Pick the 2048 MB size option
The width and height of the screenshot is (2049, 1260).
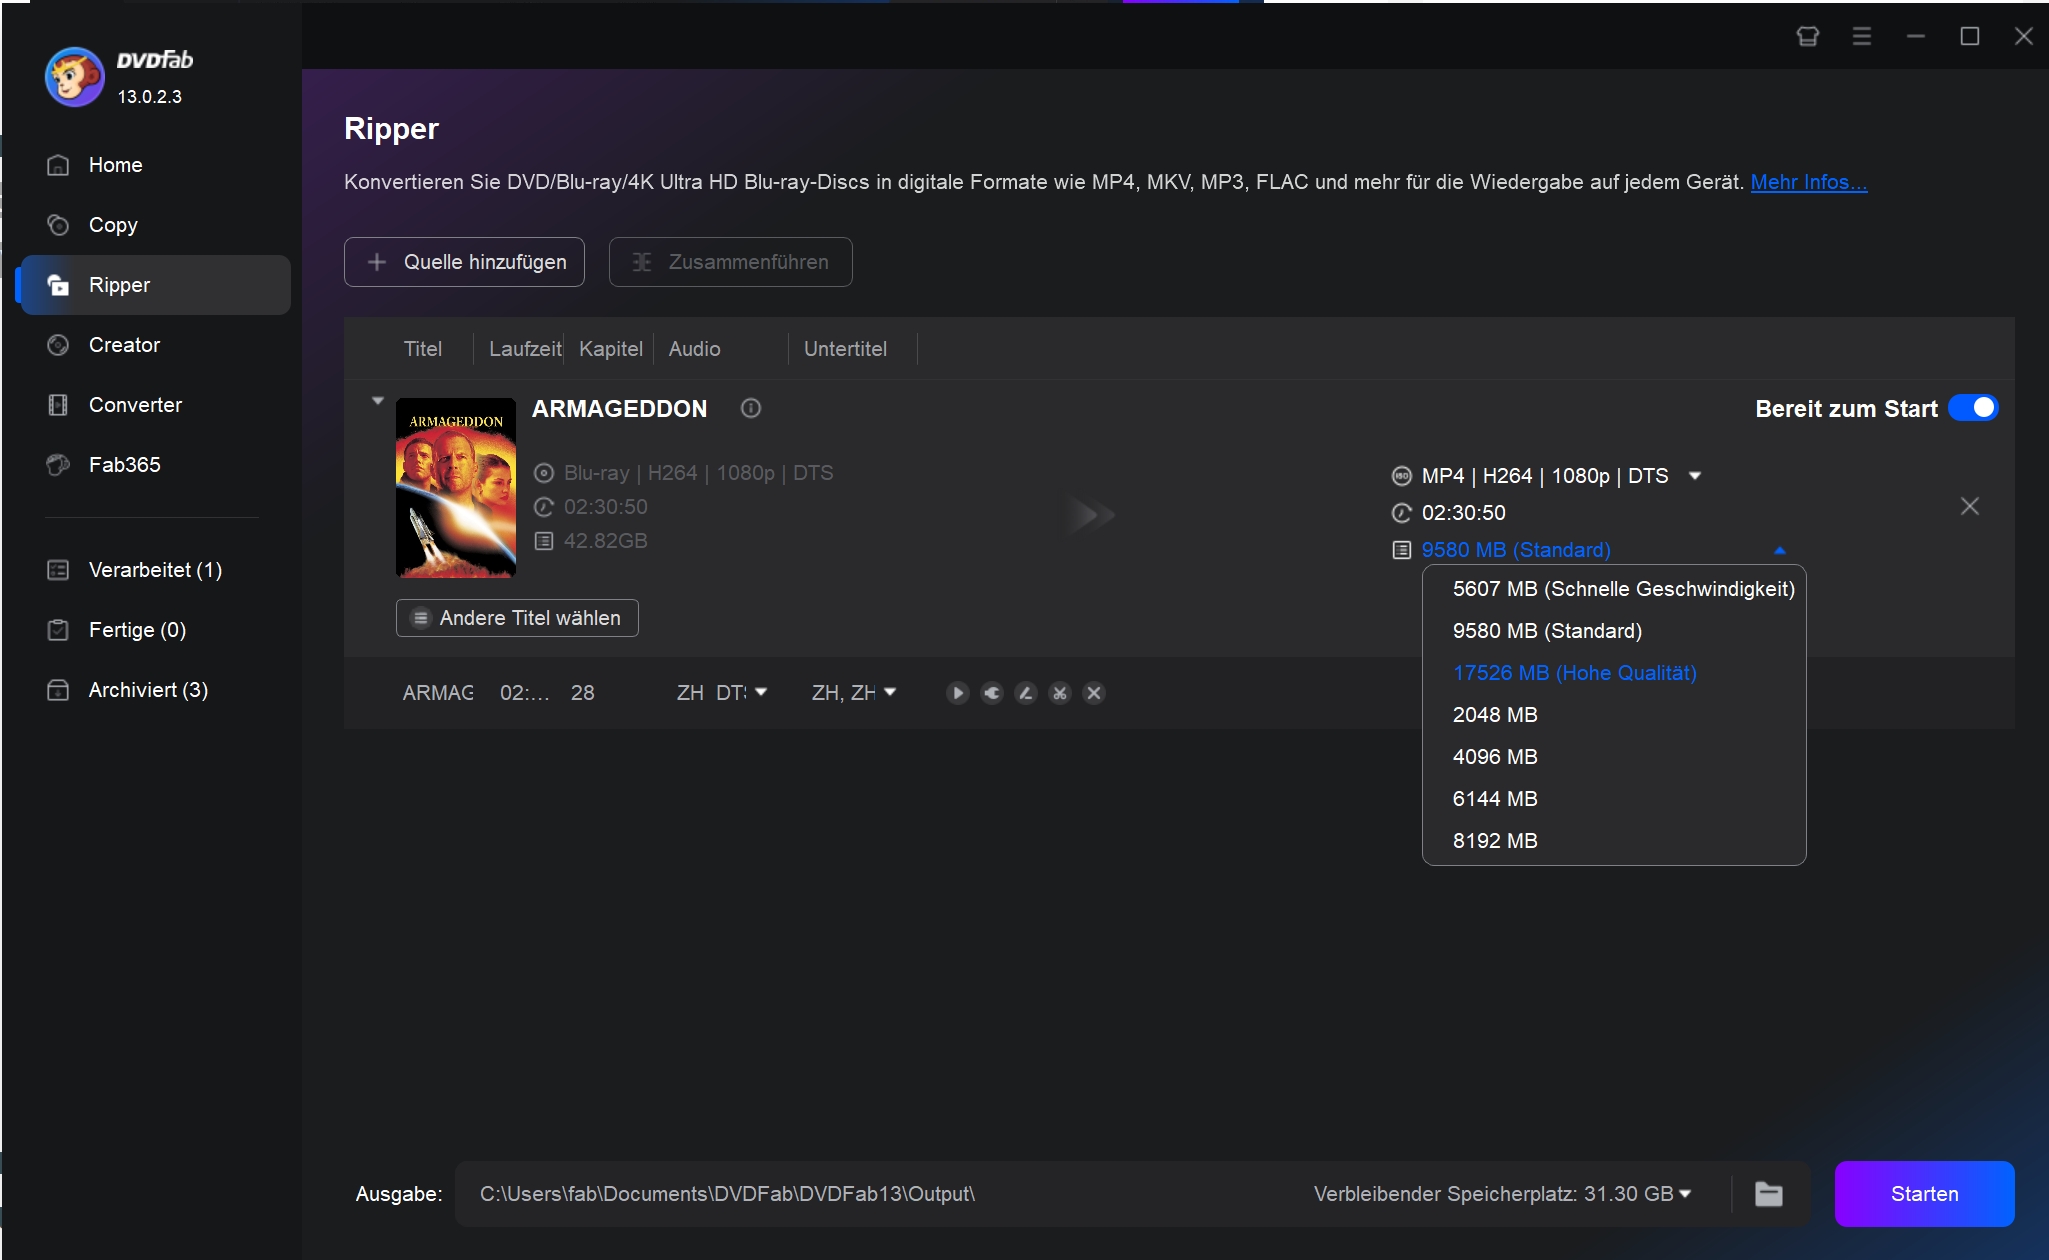pos(1614,715)
